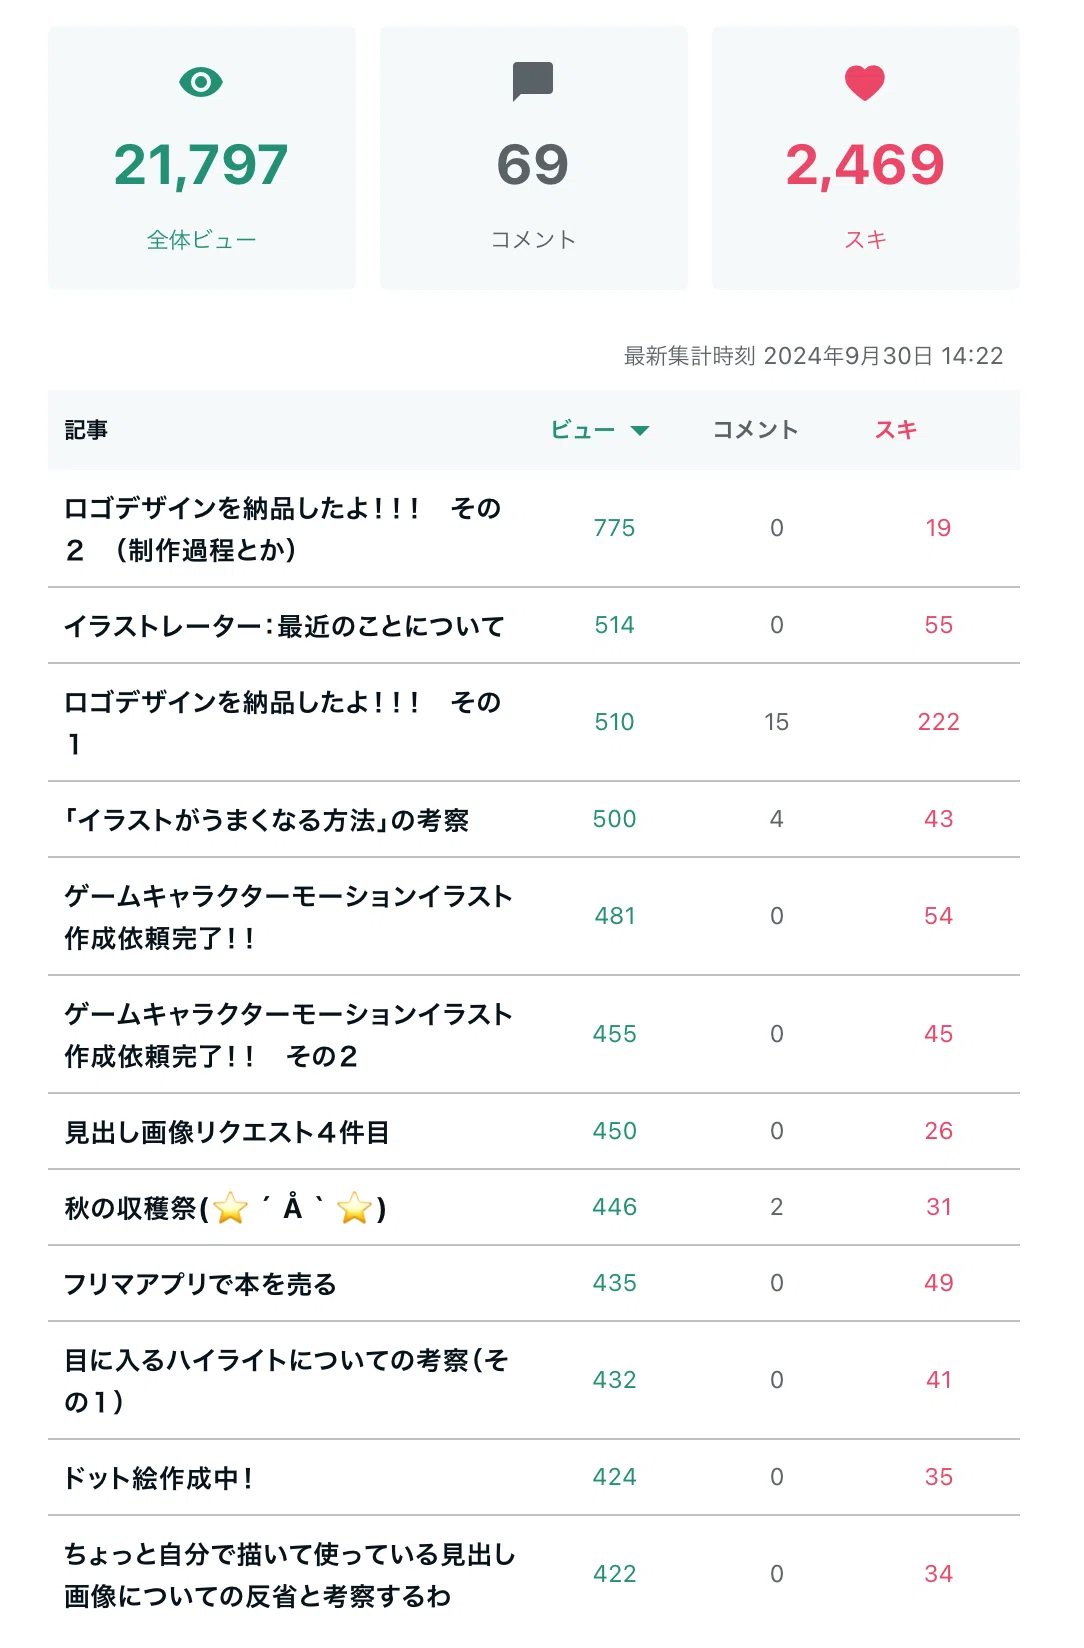The width and height of the screenshot is (1084, 1648).
Task: Open article イラストレーター:最近のことについて
Action: 284,626
